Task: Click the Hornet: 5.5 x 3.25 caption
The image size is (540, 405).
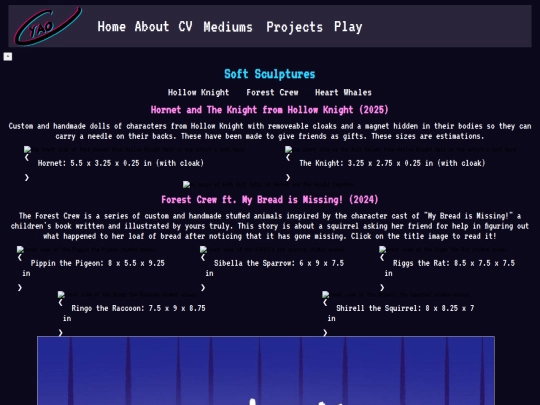Action: point(121,163)
